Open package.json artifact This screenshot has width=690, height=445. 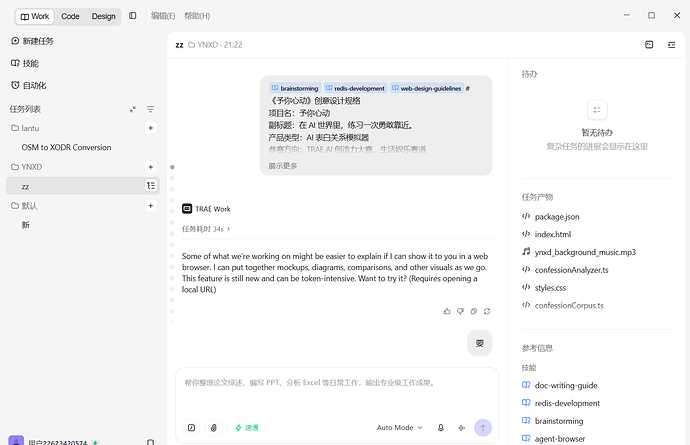coord(551,217)
